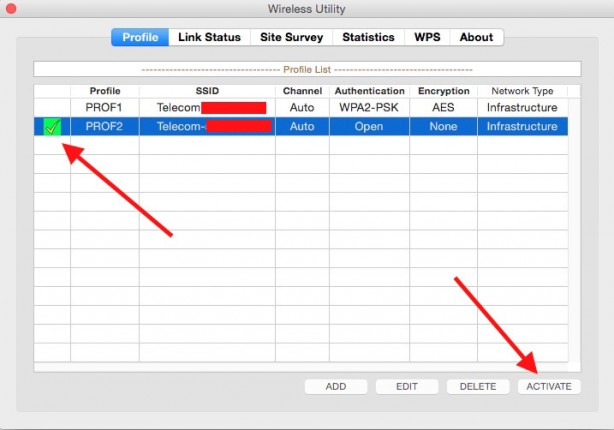Select the WPS tab
614x430 pixels.
[427, 37]
